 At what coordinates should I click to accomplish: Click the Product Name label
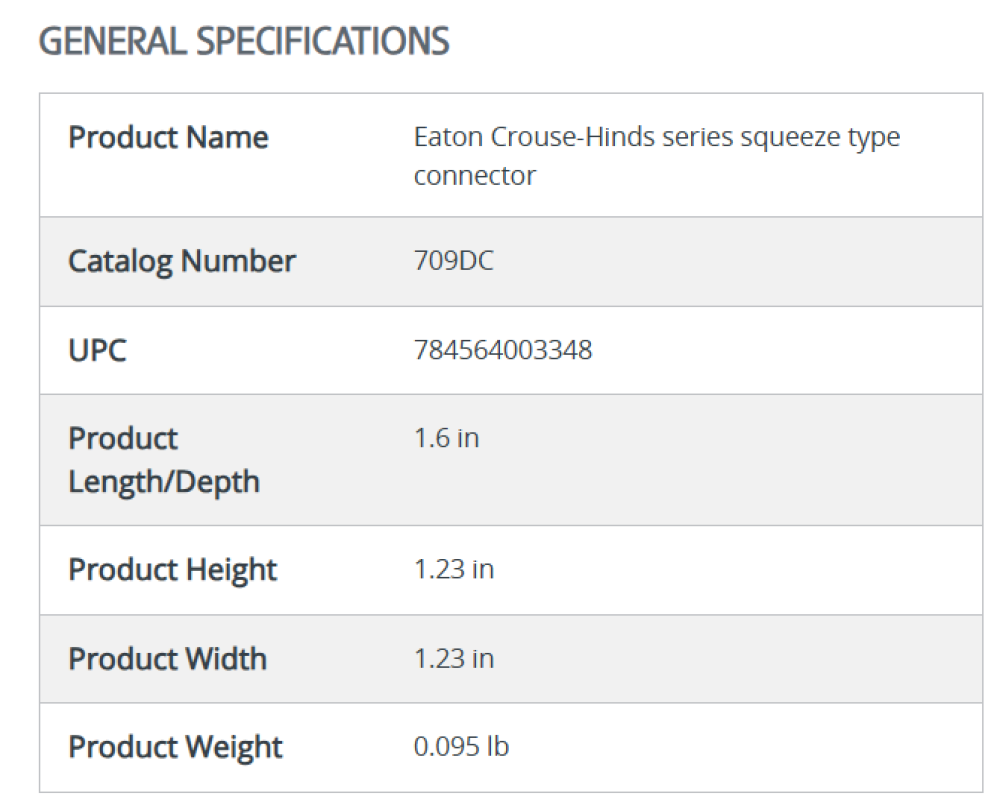[168, 137]
